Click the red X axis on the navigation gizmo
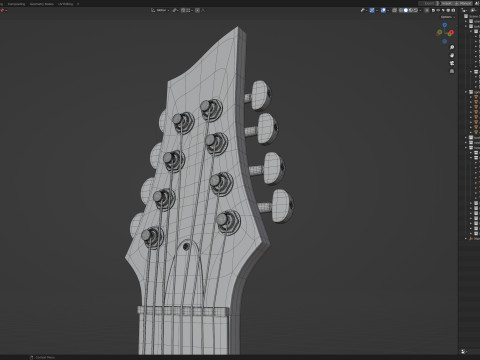The height and width of the screenshot is (360, 480). (451, 33)
